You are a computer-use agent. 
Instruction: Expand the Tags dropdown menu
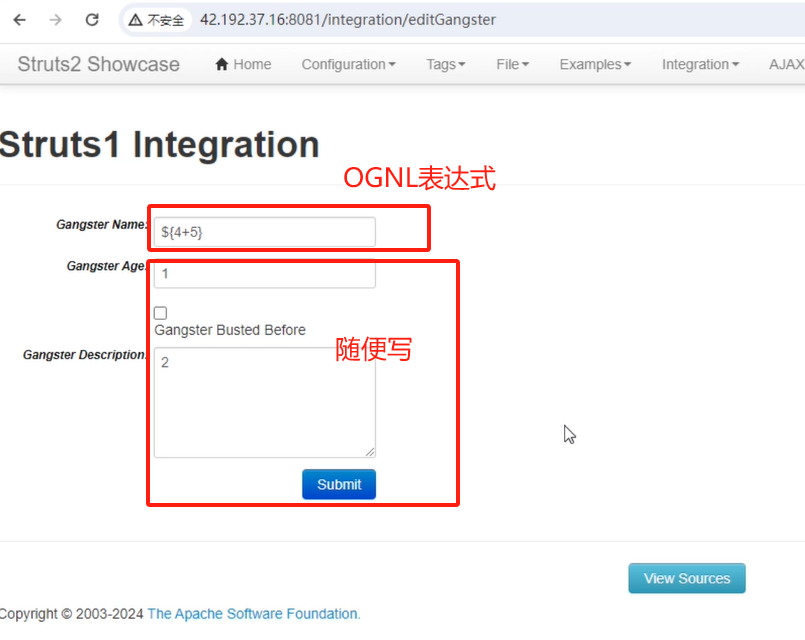[446, 64]
